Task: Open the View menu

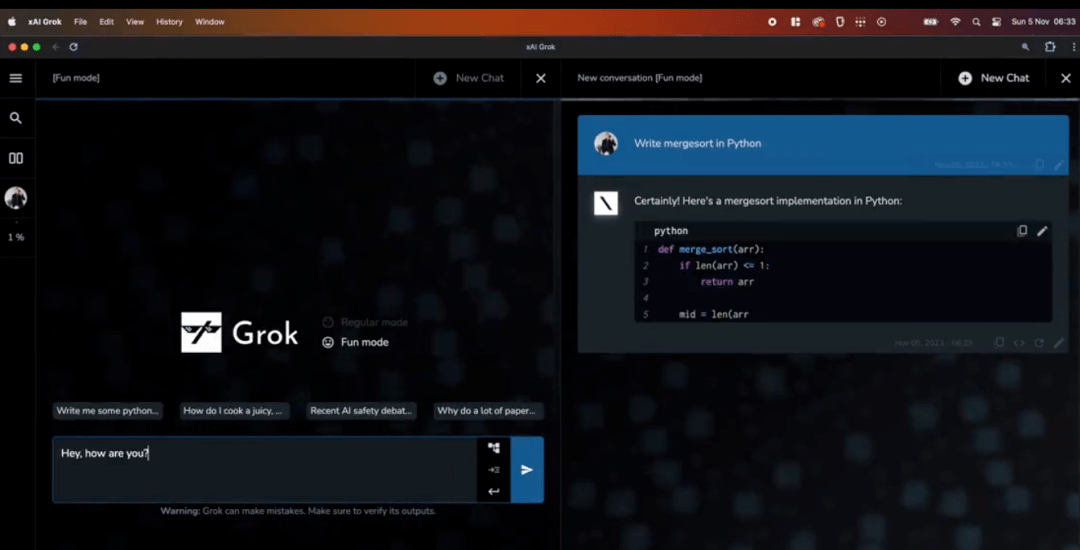Action: [135, 21]
